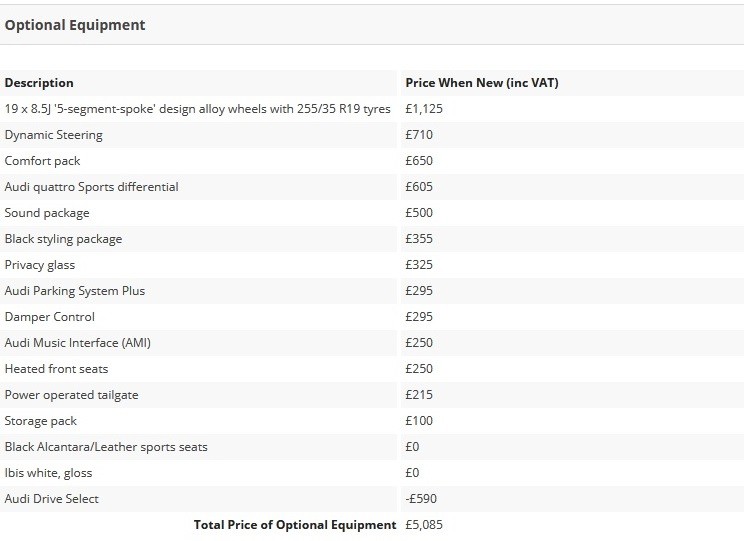Select the Black styling package row
The image size is (744, 541).
pos(372,239)
